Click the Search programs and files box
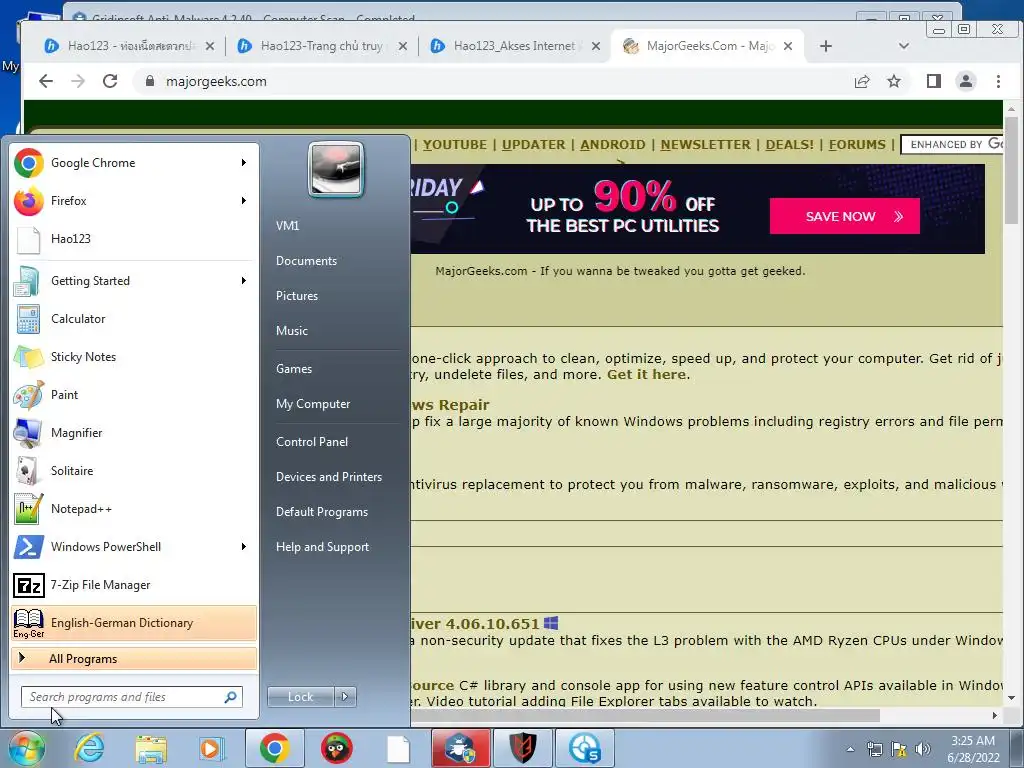This screenshot has height=768, width=1024. coord(132,697)
